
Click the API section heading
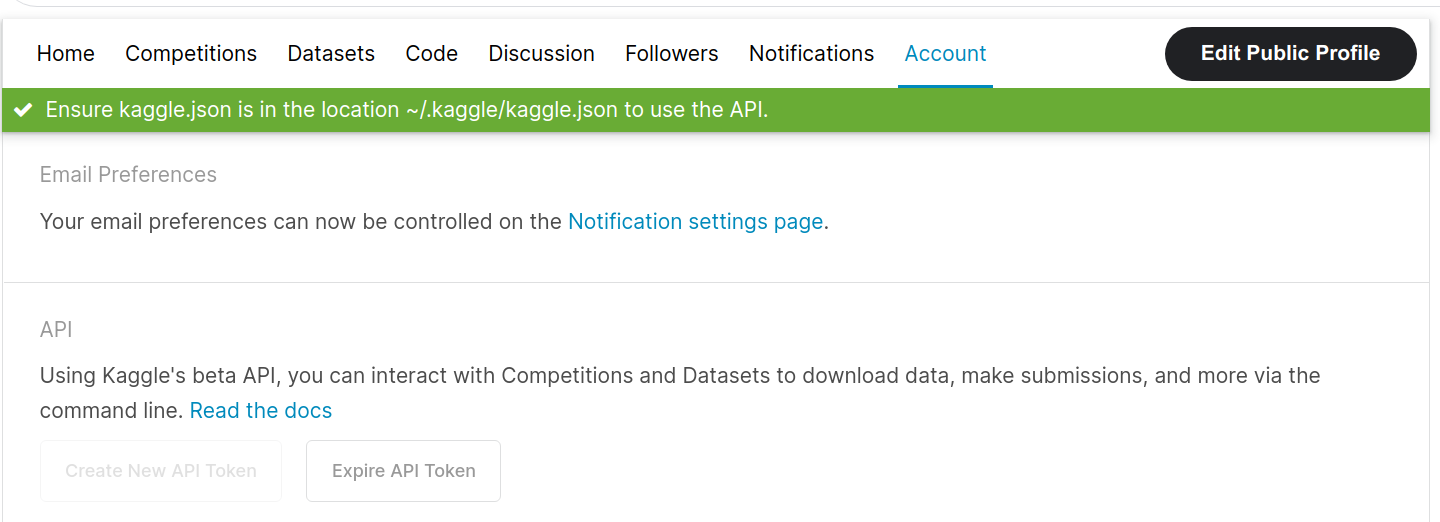point(56,330)
